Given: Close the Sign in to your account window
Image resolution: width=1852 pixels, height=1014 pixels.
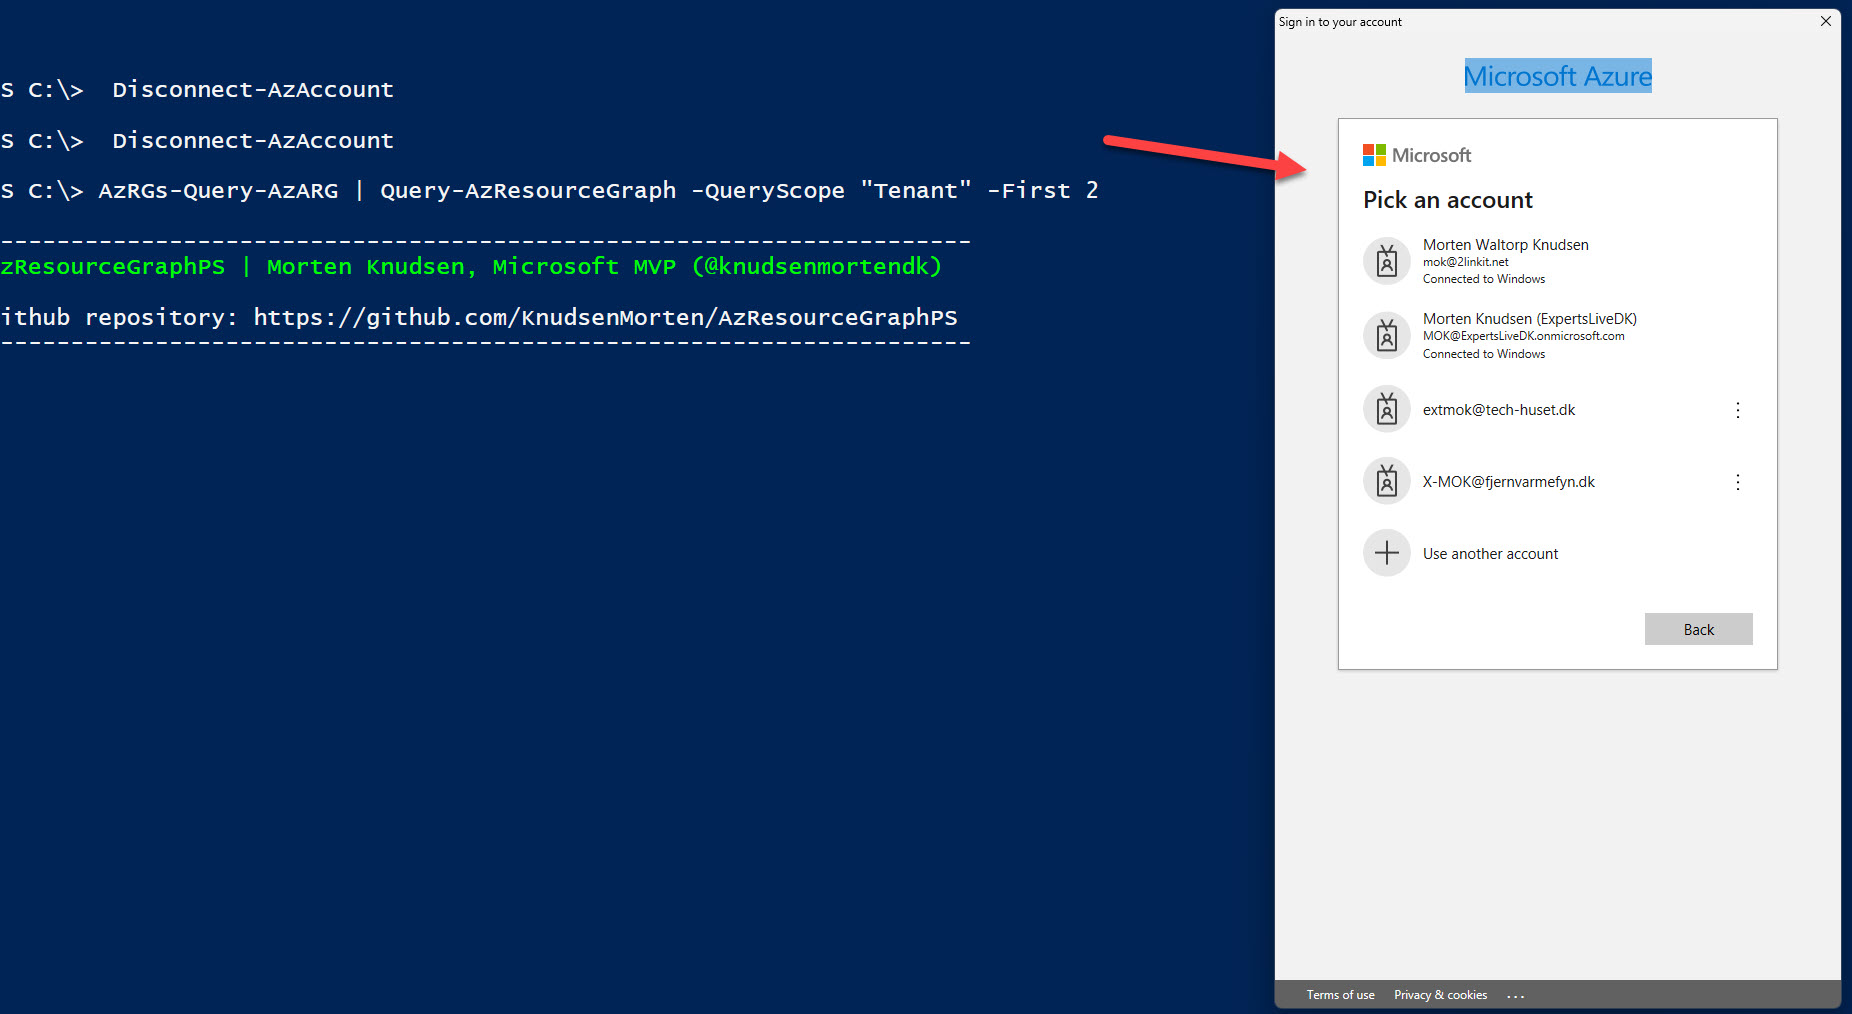Looking at the screenshot, I should pos(1826,21).
